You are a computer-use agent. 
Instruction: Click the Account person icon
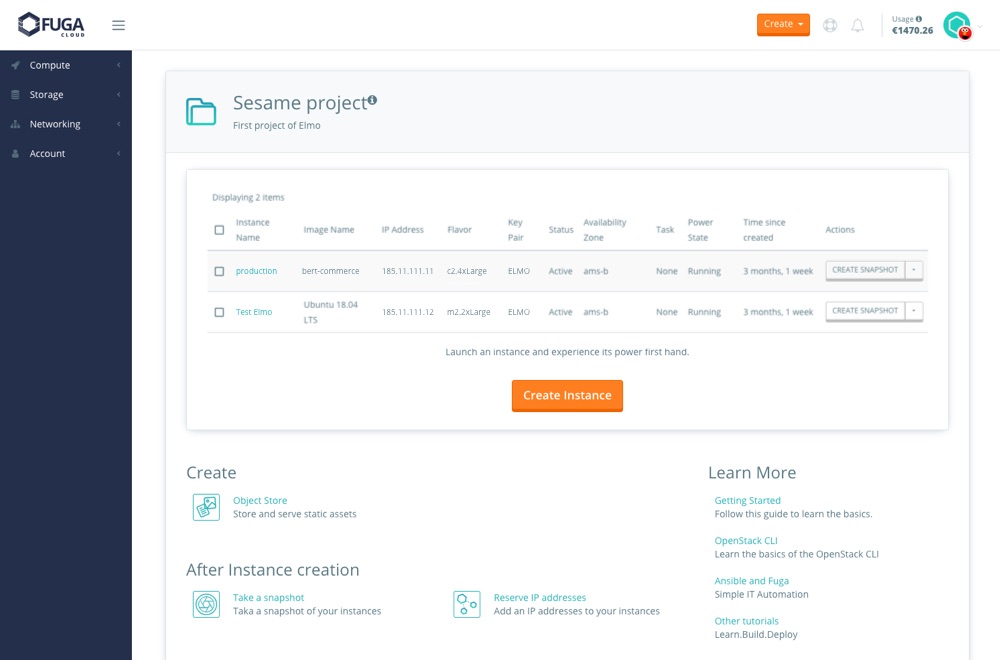click(15, 154)
